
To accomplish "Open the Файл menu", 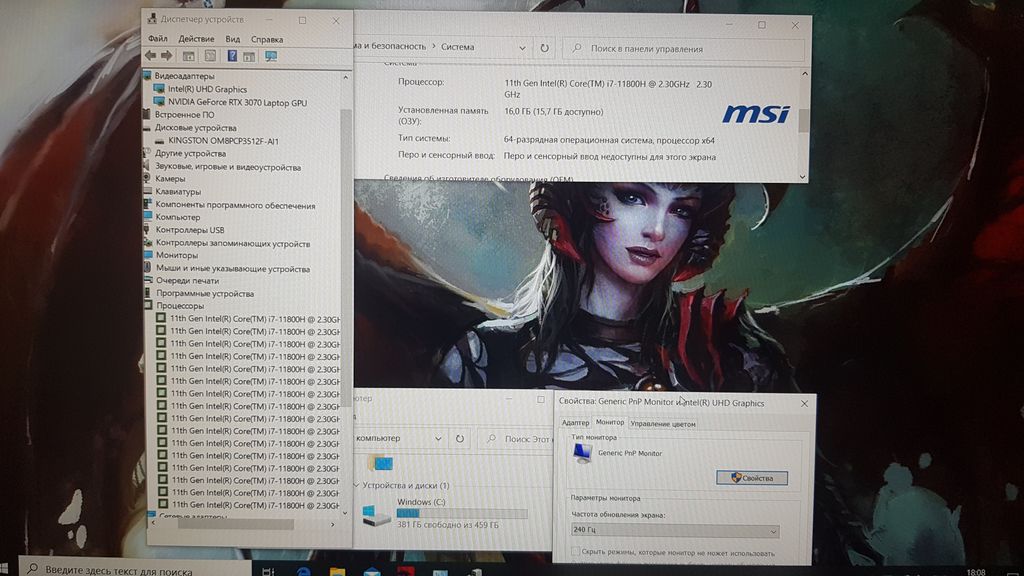I will (x=158, y=39).
